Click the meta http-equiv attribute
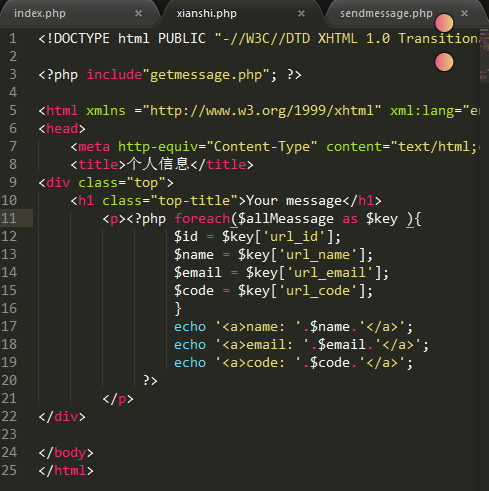Image resolution: width=489 pixels, height=491 pixels. [x=158, y=147]
